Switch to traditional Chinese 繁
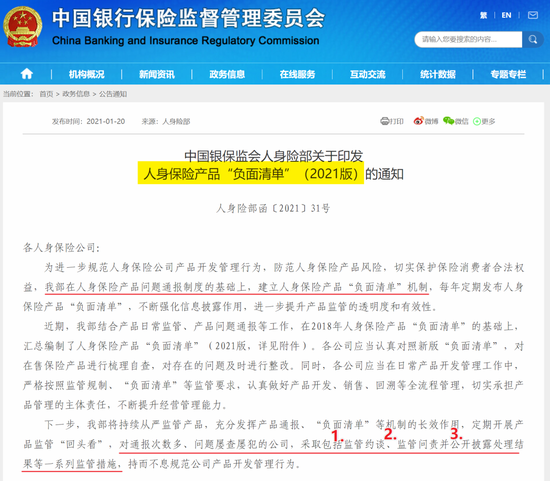 [483, 15]
